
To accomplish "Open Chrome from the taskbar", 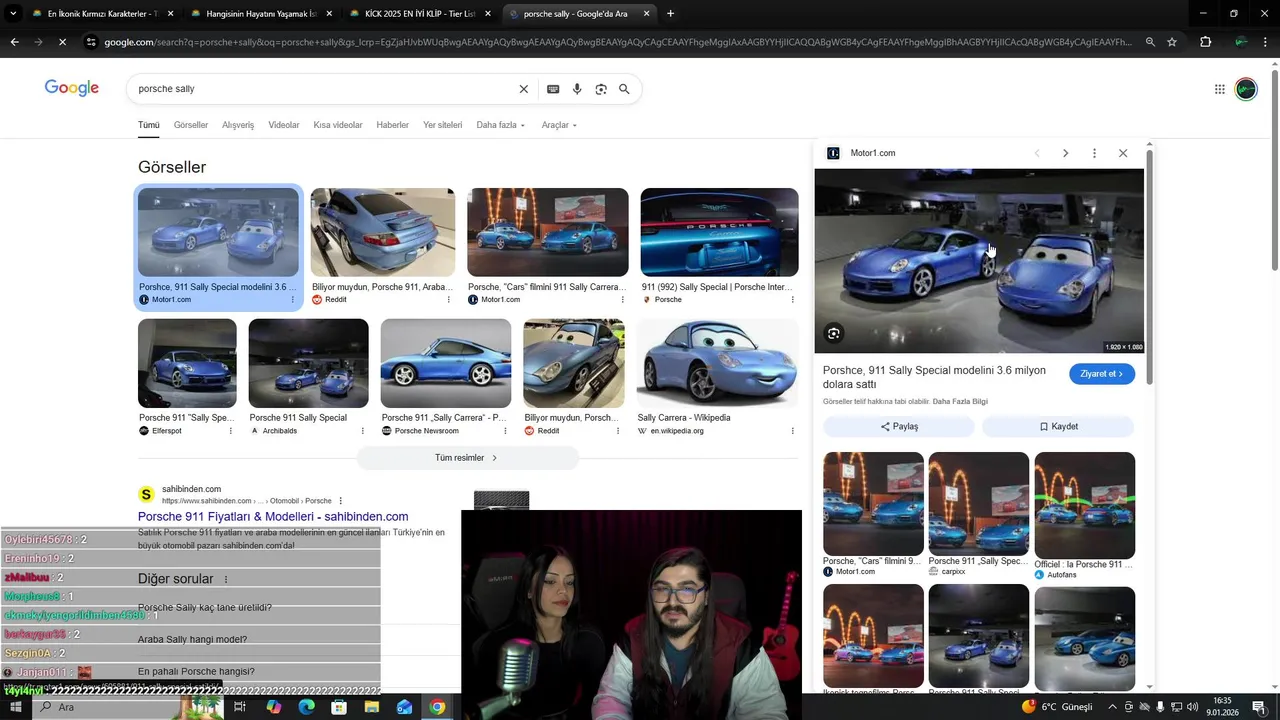I will click(437, 707).
